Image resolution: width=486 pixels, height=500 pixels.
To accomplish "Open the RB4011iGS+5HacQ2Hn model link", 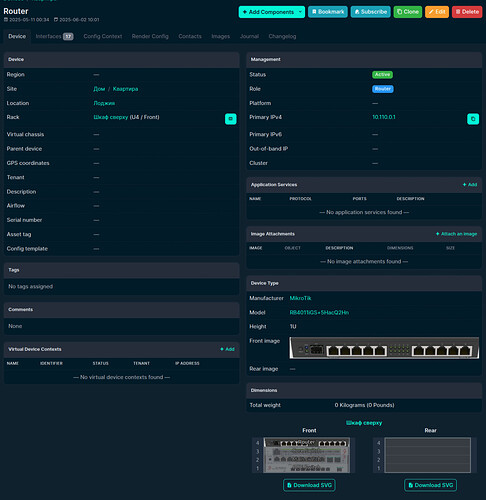I will click(319, 312).
